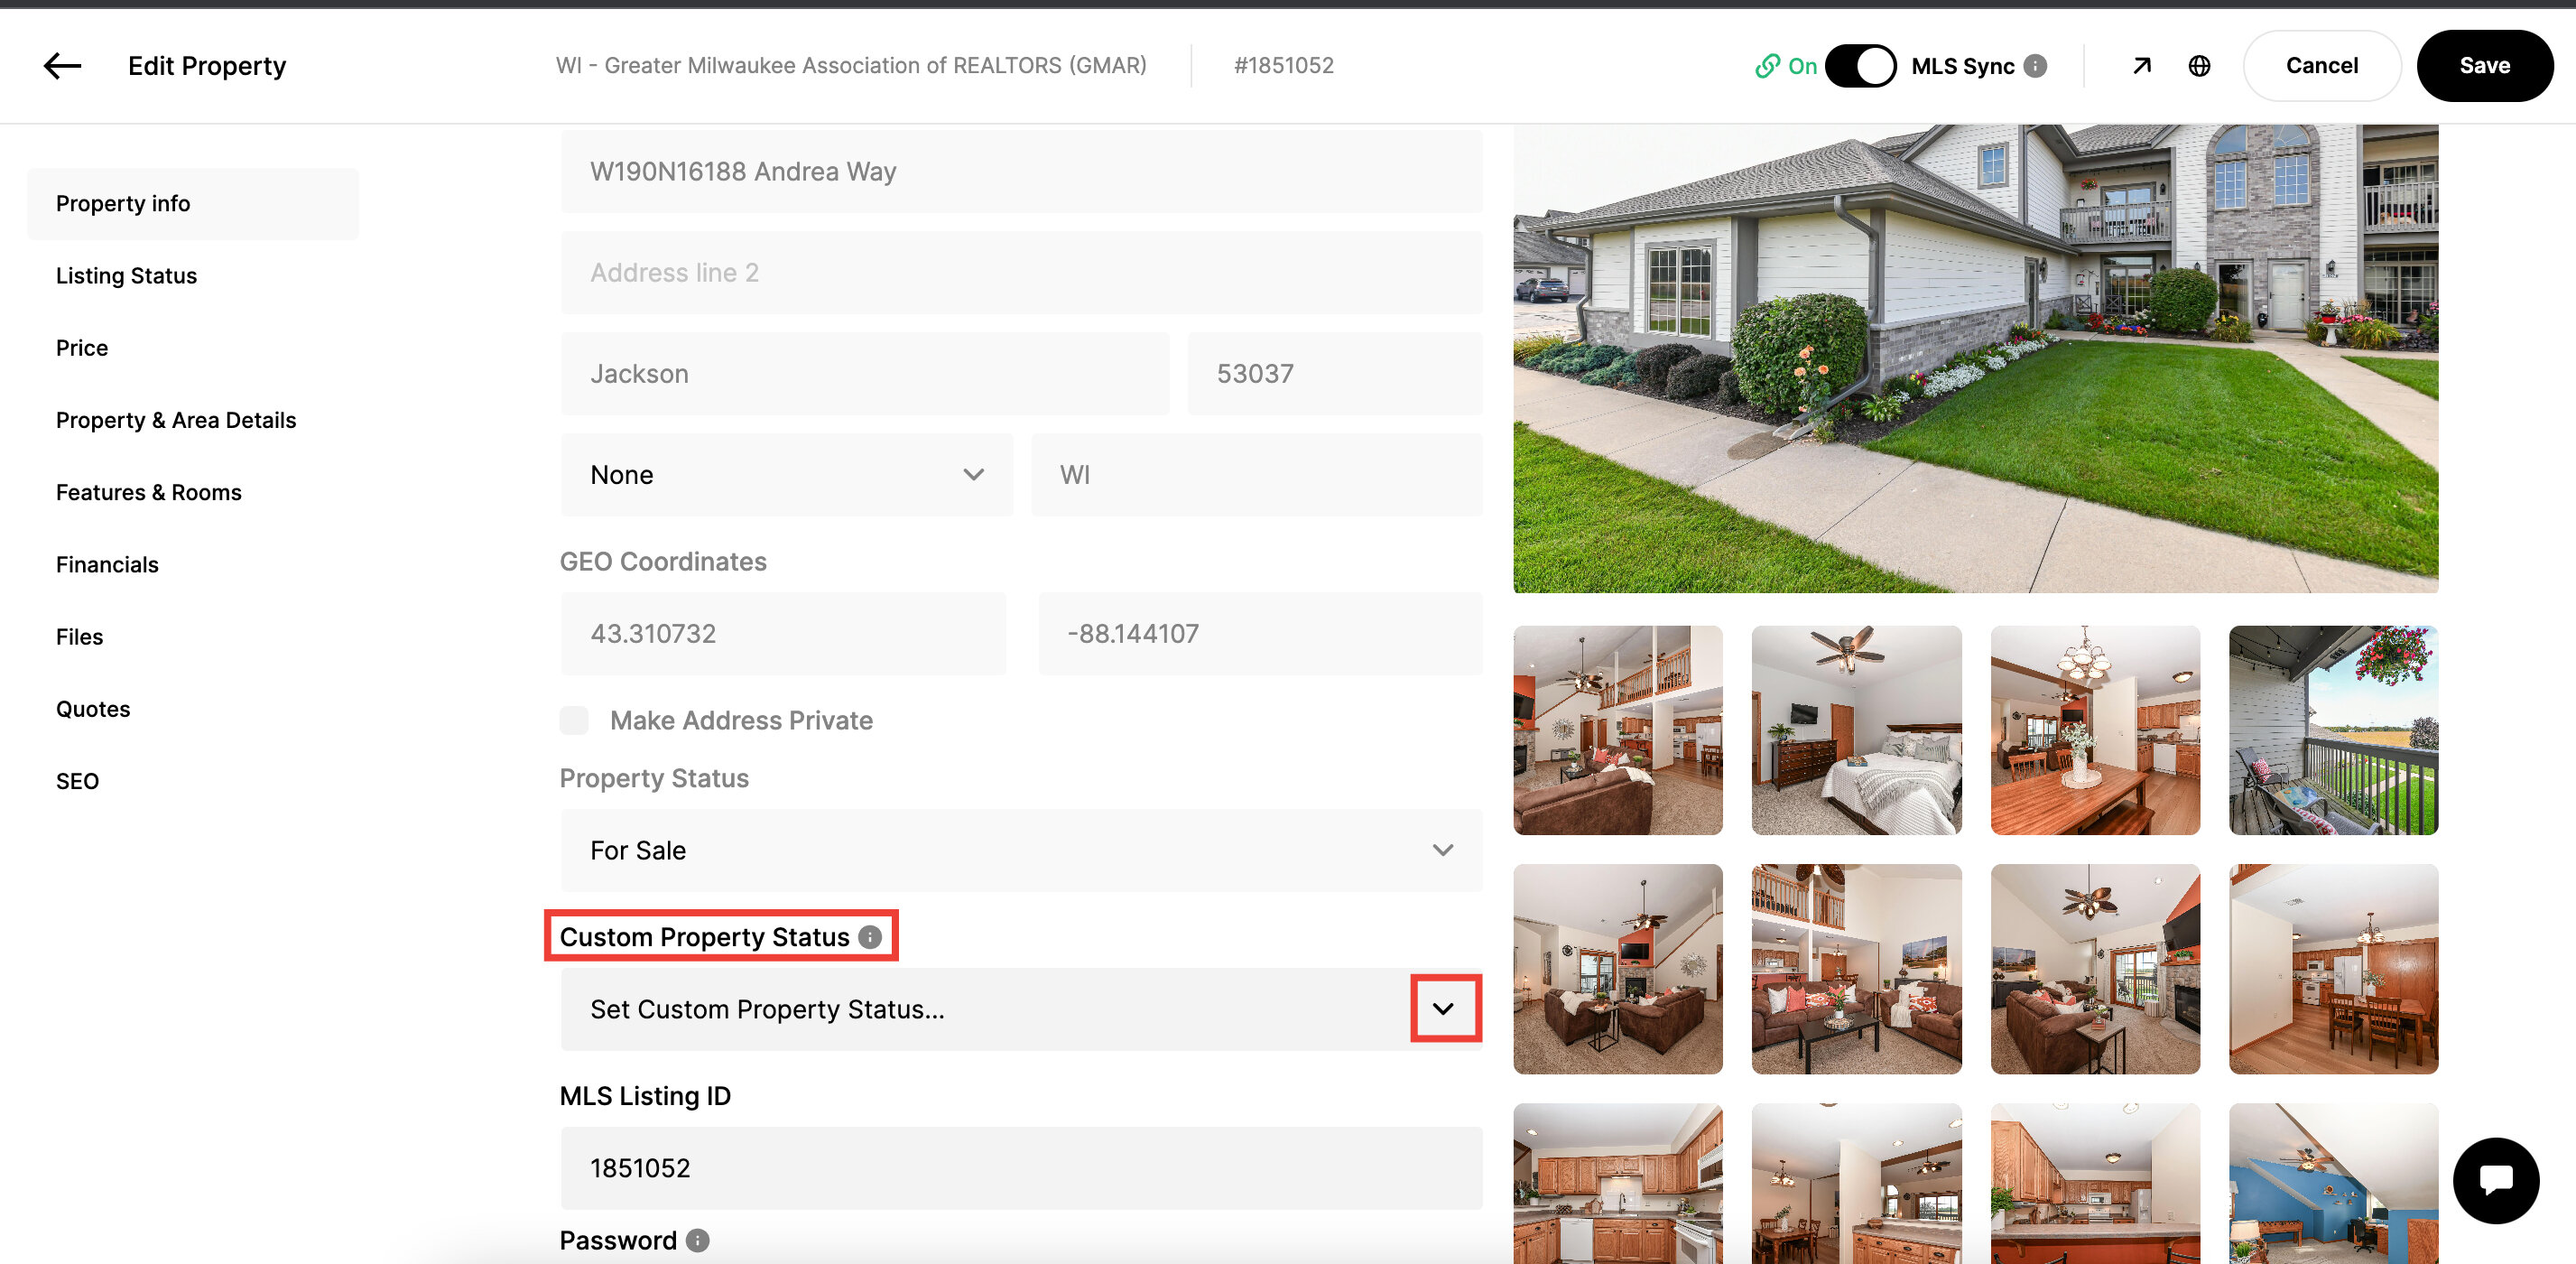Click the Custom Property Status info icon
The height and width of the screenshot is (1264, 2576).
point(870,937)
